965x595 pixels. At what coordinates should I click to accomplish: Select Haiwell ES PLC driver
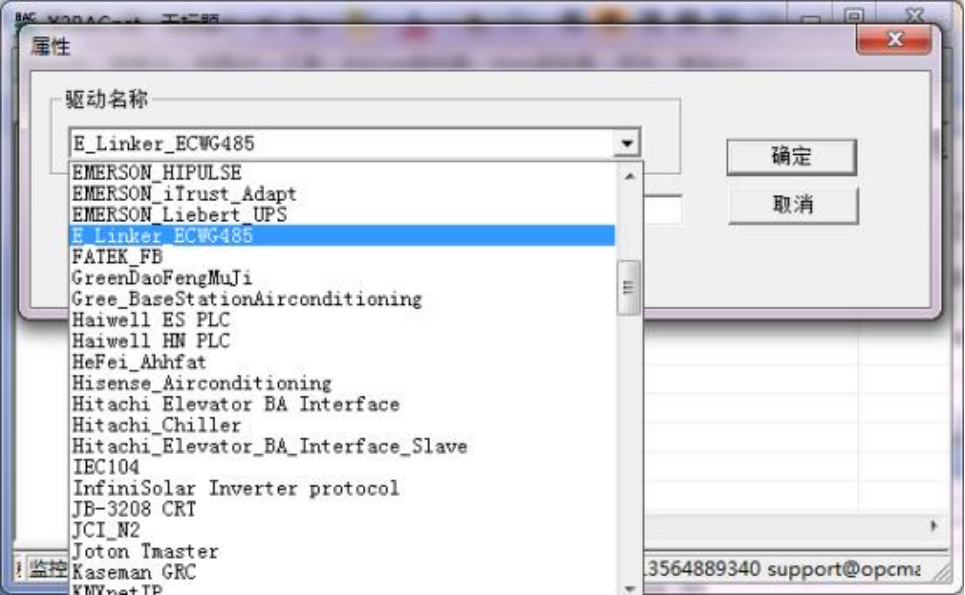click(x=343, y=319)
